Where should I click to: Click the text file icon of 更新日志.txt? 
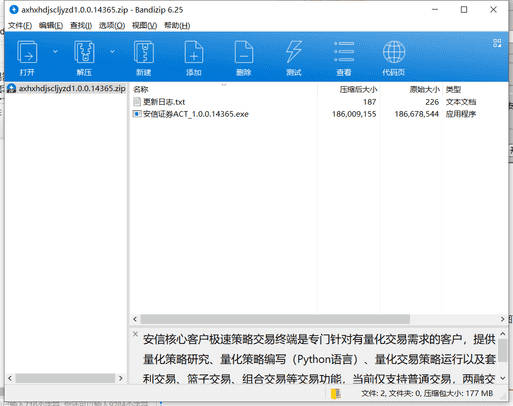click(x=137, y=102)
